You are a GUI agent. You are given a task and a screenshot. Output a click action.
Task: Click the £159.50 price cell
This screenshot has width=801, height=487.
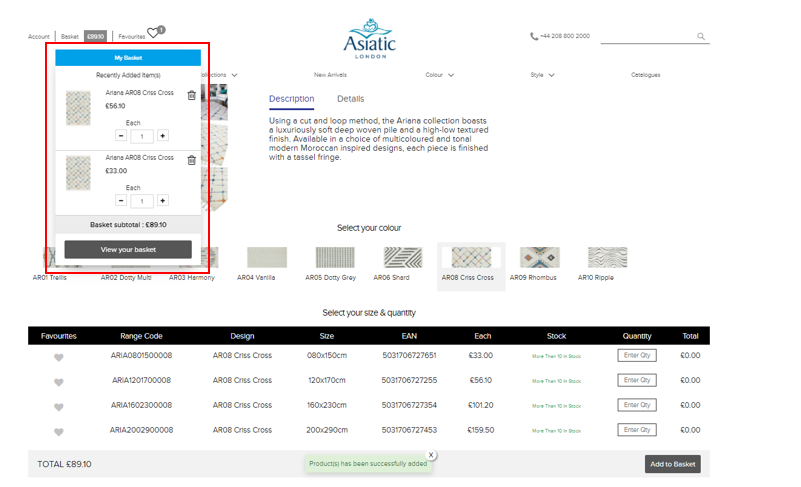(481, 430)
